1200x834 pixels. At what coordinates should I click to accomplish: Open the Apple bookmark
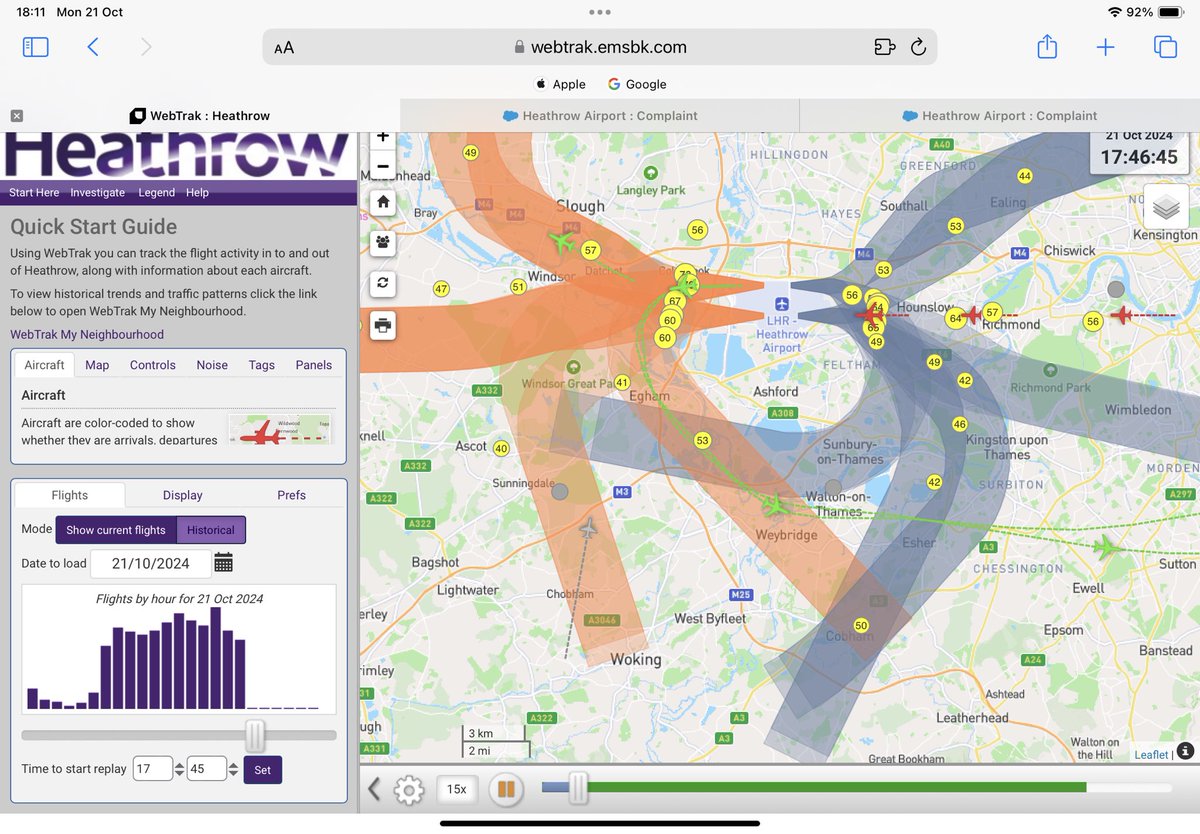[561, 85]
